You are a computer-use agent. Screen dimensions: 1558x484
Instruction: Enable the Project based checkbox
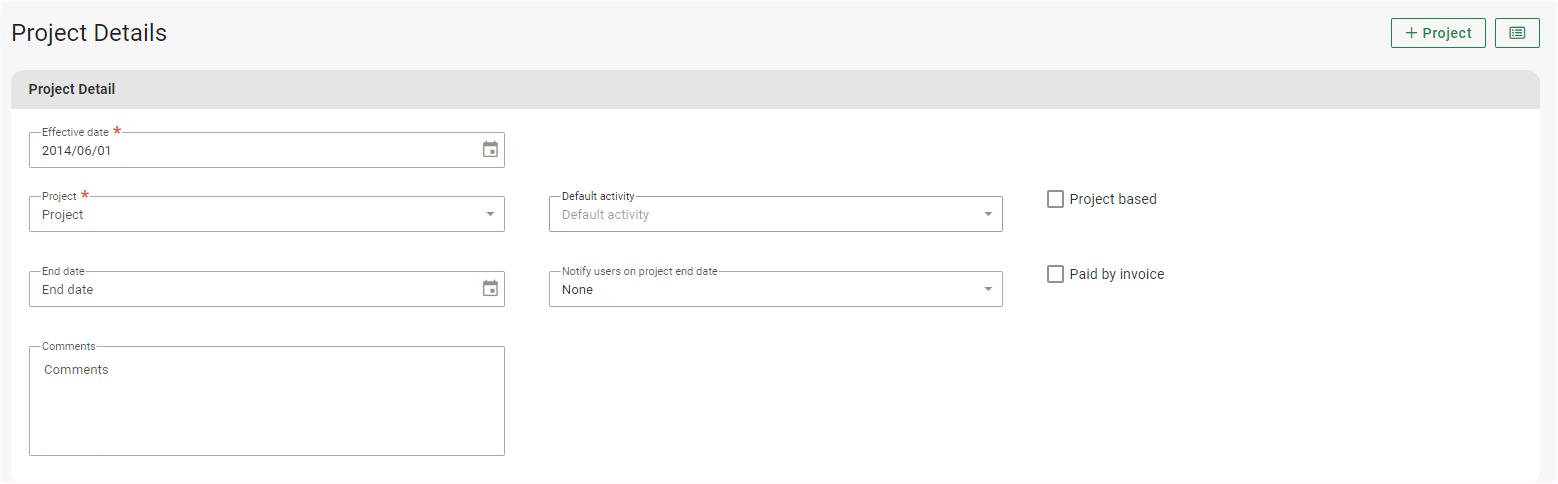point(1055,199)
